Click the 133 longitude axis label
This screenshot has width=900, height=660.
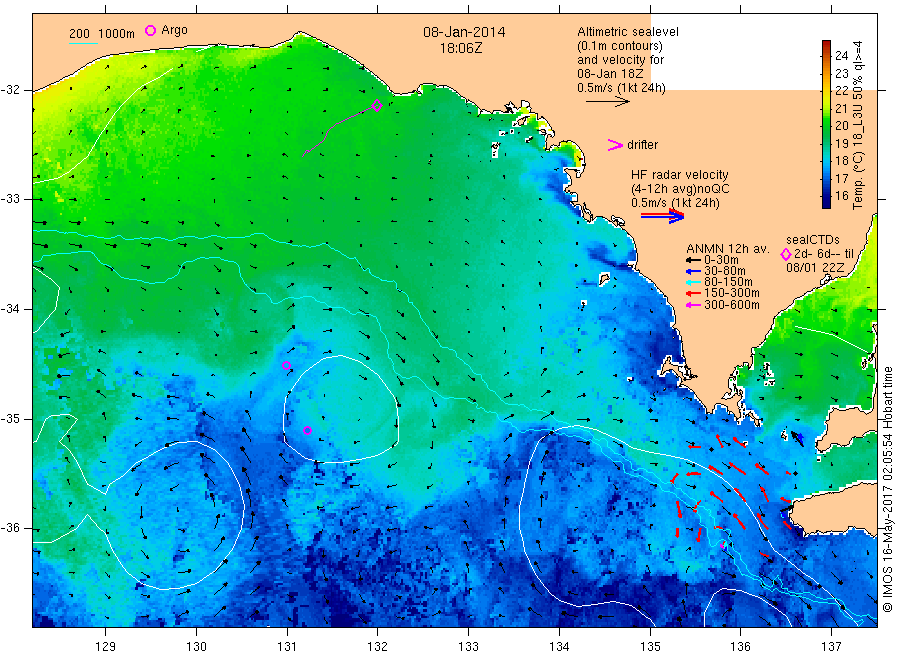pos(468,647)
